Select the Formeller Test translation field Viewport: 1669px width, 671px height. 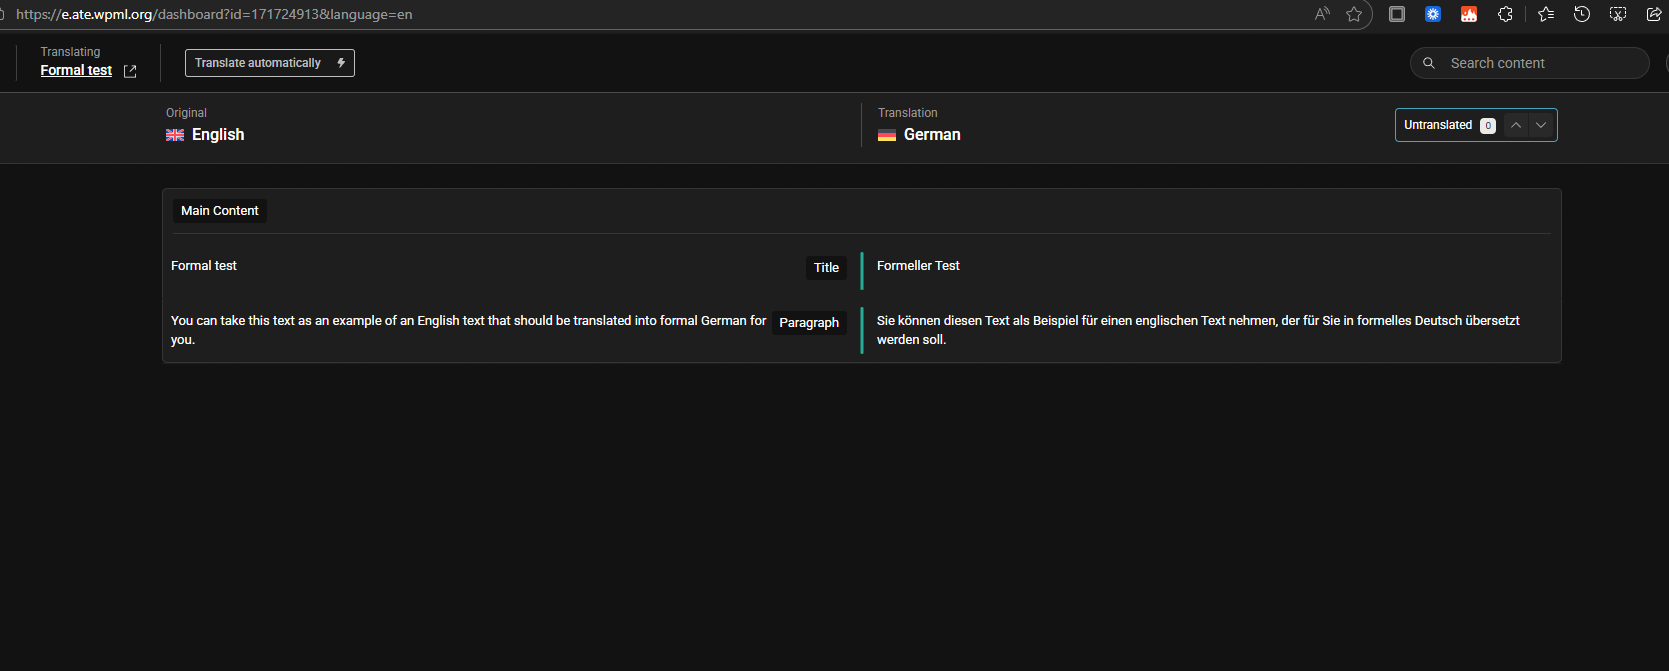[x=918, y=266]
